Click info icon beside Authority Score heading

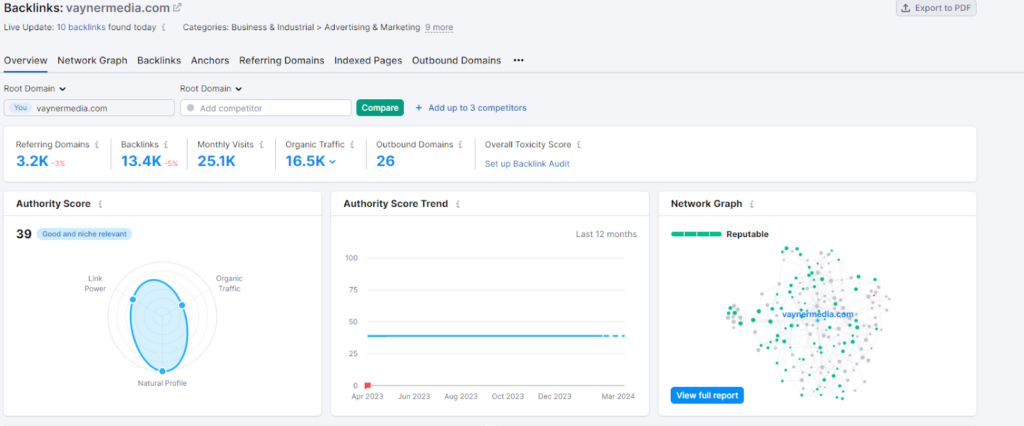point(100,204)
